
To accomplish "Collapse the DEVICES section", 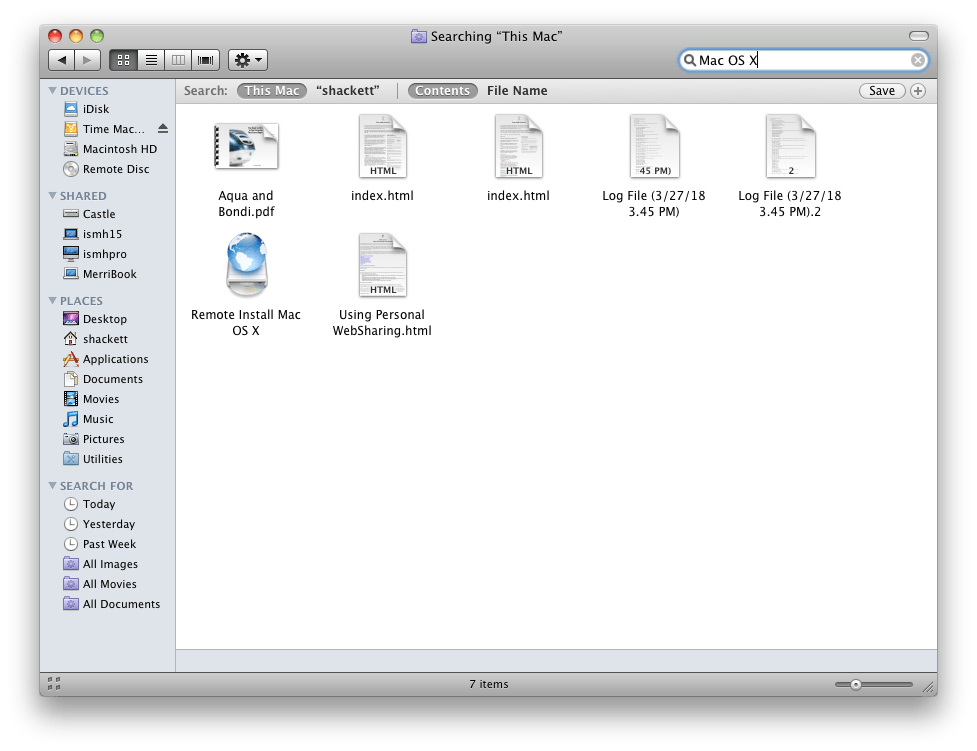I will [52, 91].
